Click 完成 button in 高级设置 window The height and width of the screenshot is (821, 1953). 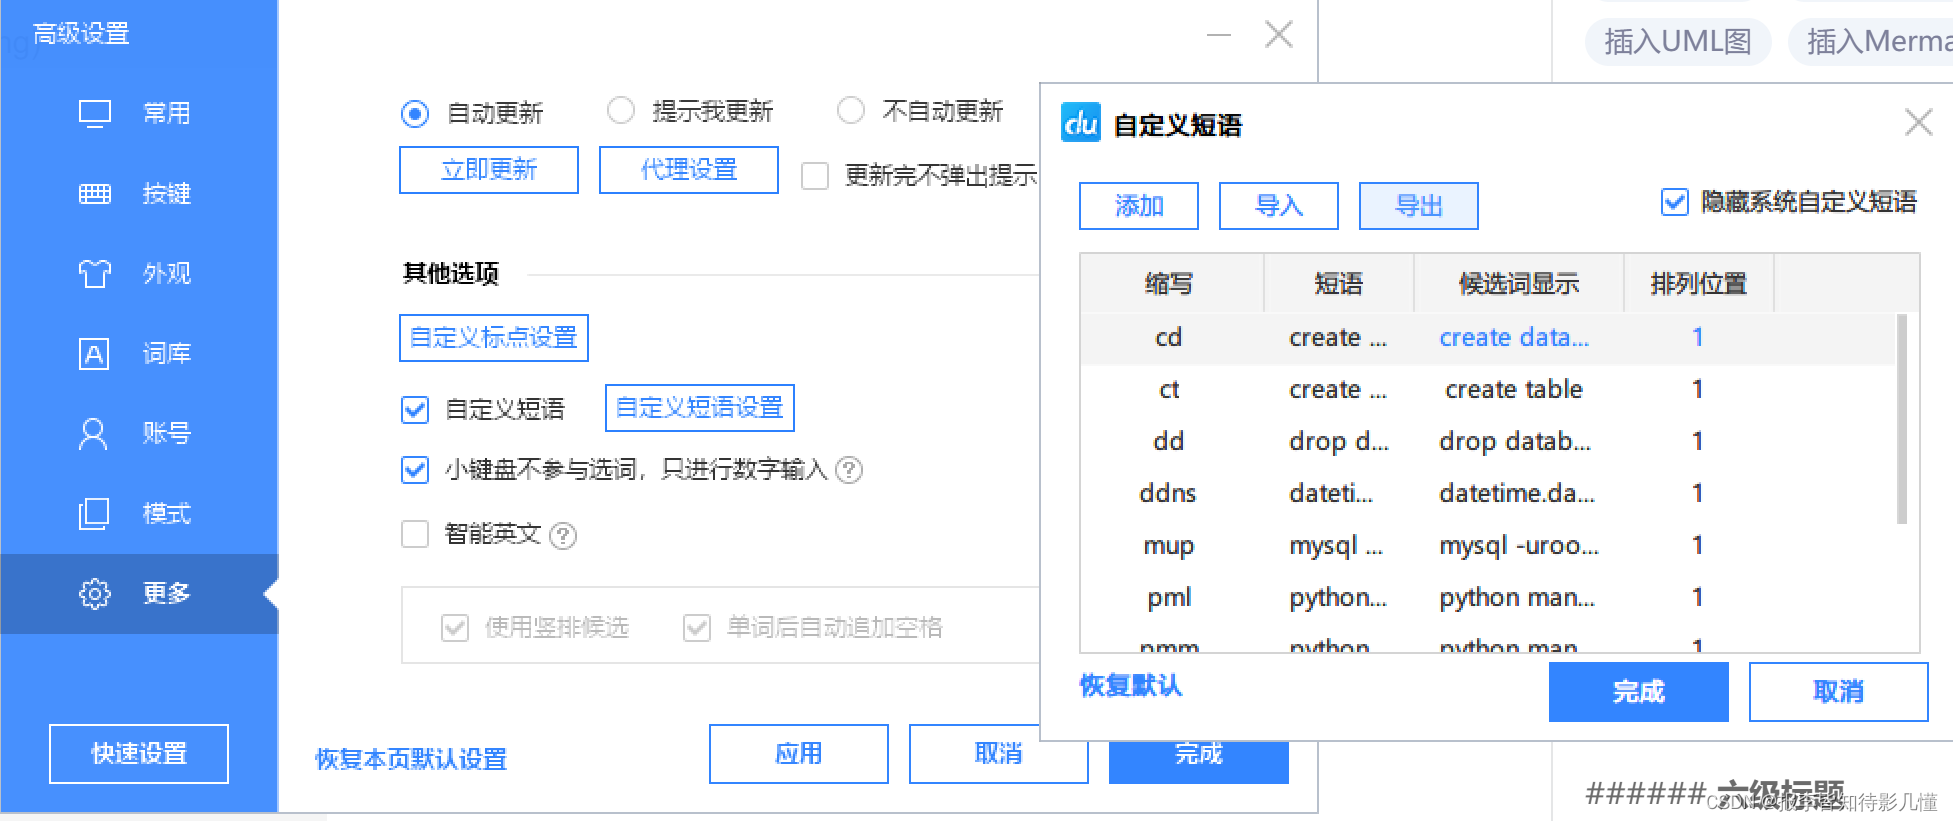(x=1199, y=762)
